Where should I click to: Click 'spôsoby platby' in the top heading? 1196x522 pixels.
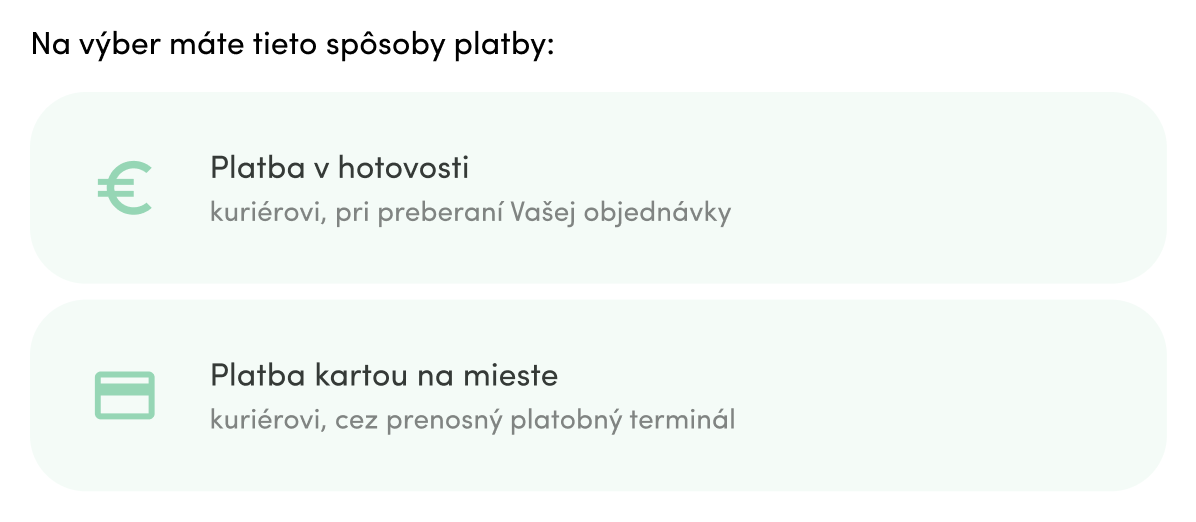point(440,44)
